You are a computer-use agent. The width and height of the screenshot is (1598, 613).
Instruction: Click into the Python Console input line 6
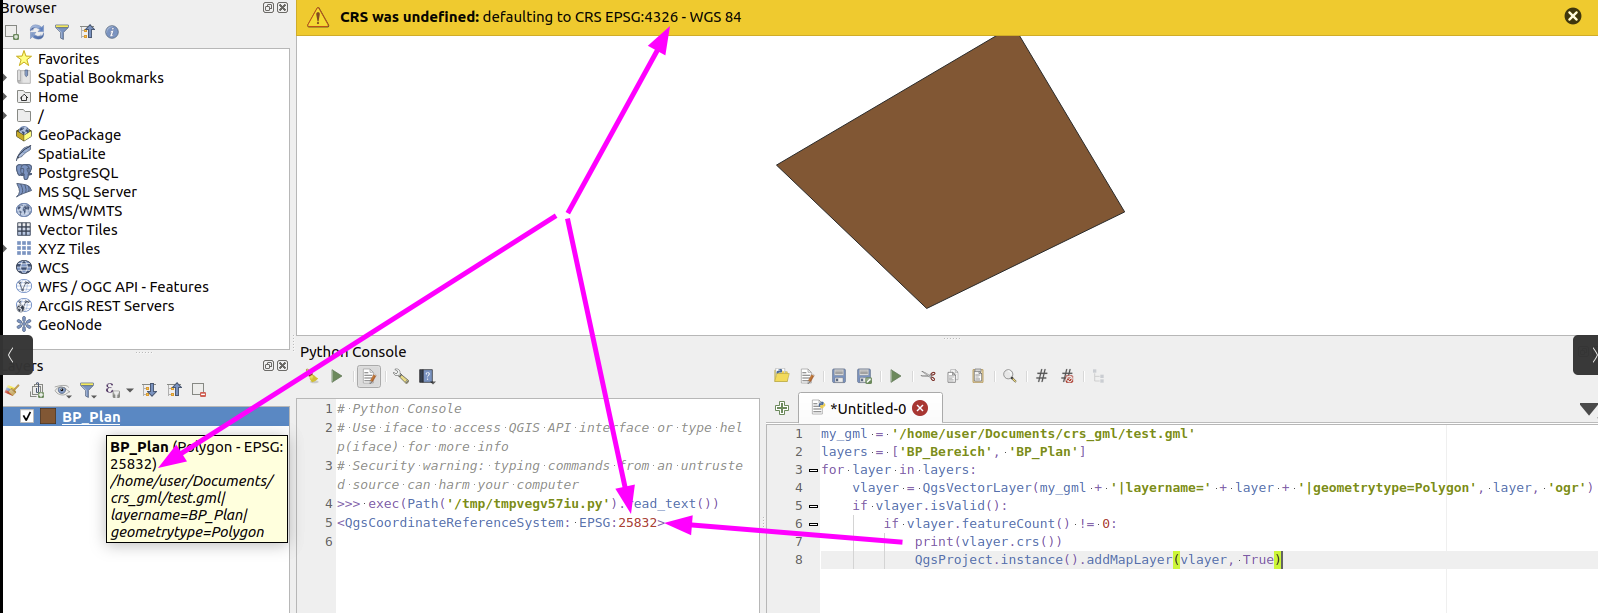(x=547, y=542)
